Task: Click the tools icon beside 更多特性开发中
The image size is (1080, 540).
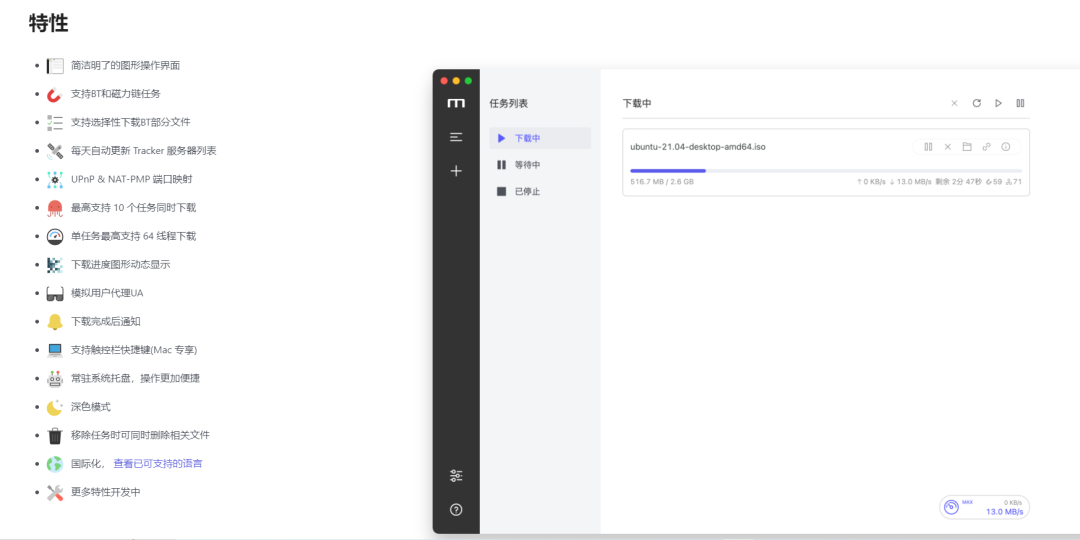Action: [55, 492]
